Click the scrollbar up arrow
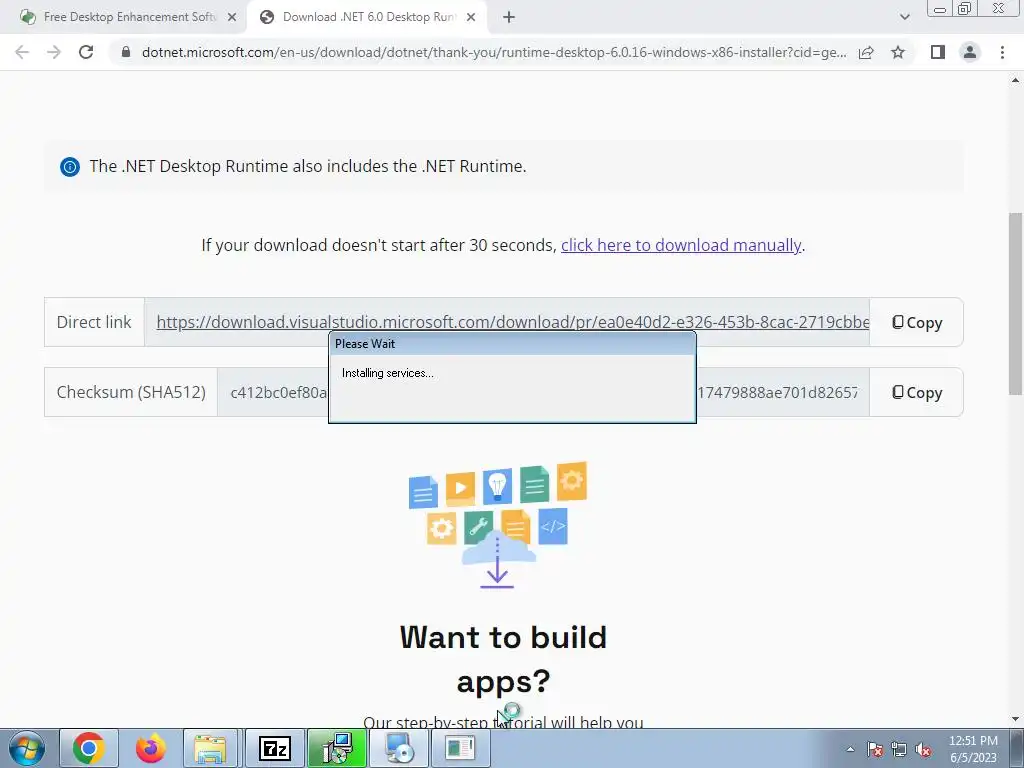This screenshot has height=768, width=1024. point(1015,80)
